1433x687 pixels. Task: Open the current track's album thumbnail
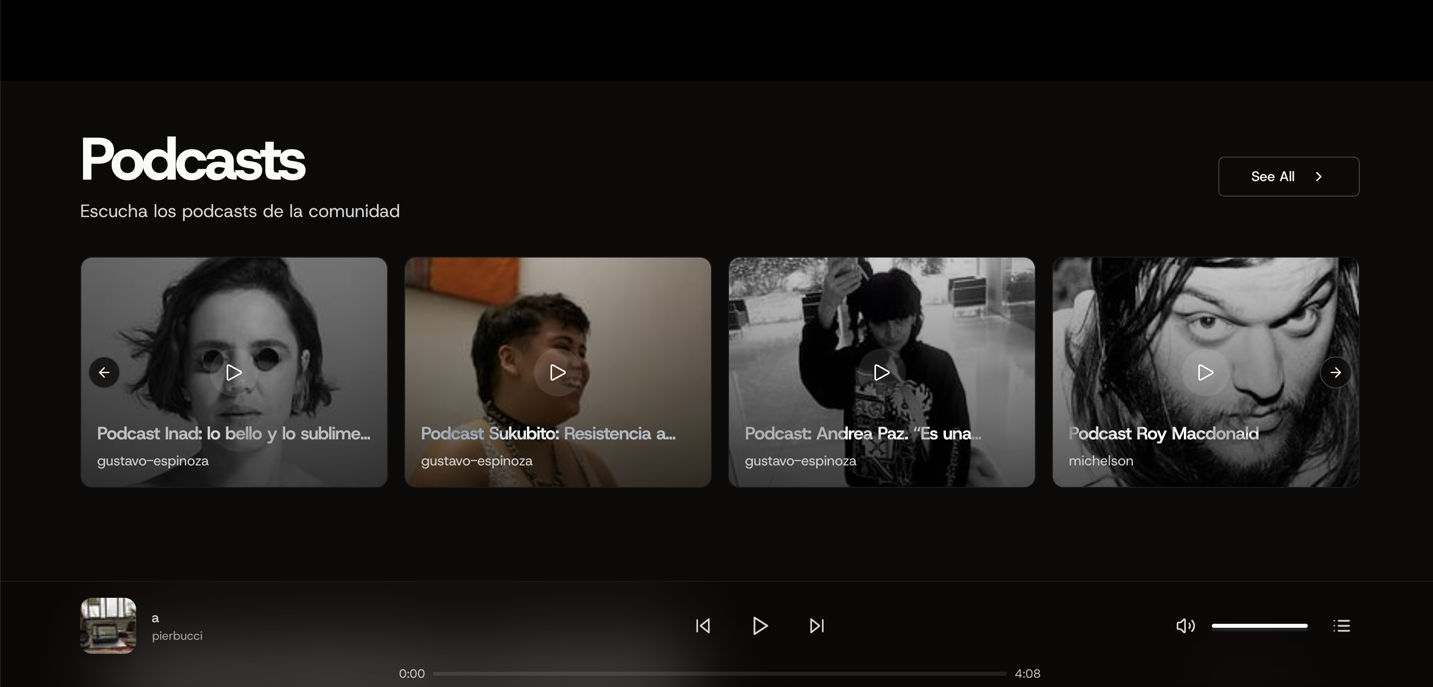[107, 624]
